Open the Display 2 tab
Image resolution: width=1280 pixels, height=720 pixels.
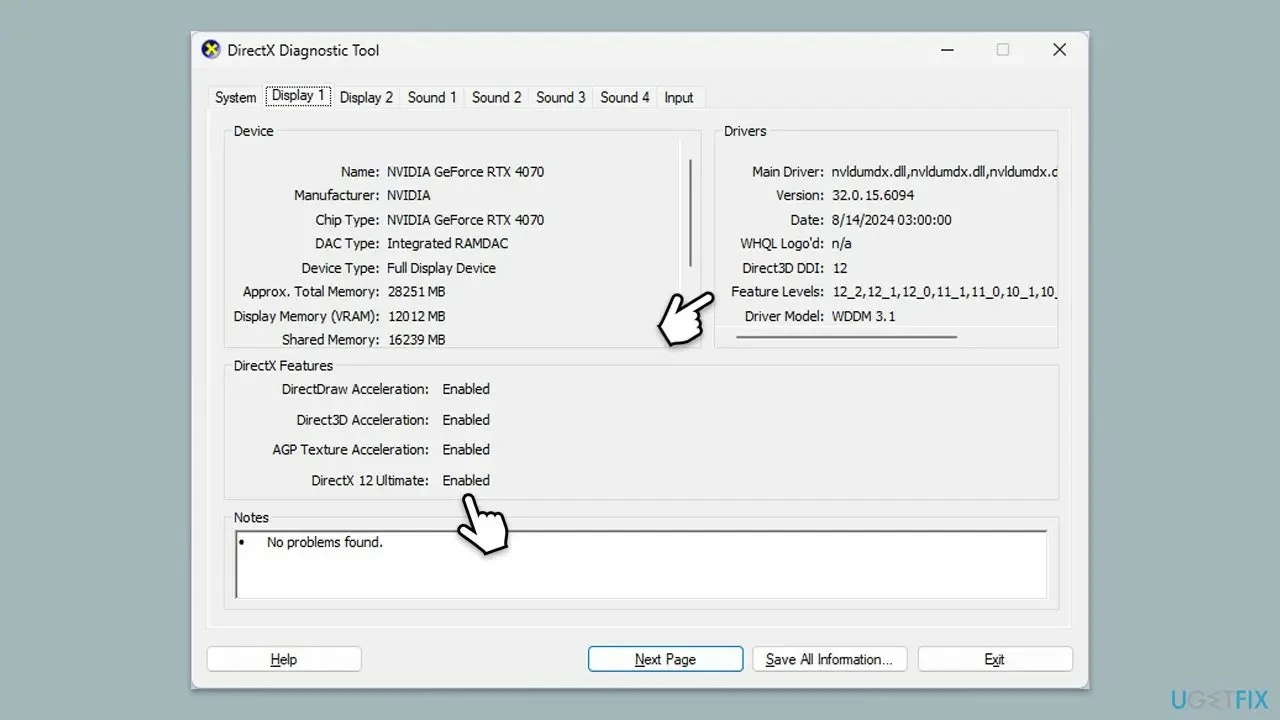pyautogui.click(x=366, y=97)
